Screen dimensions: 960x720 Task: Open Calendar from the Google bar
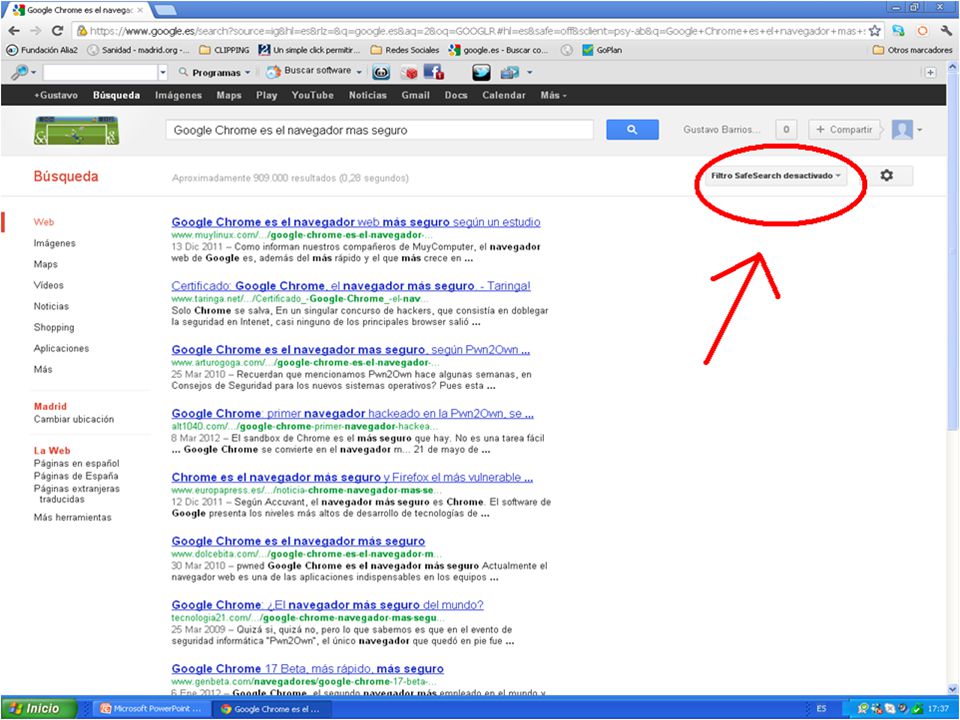pos(504,96)
